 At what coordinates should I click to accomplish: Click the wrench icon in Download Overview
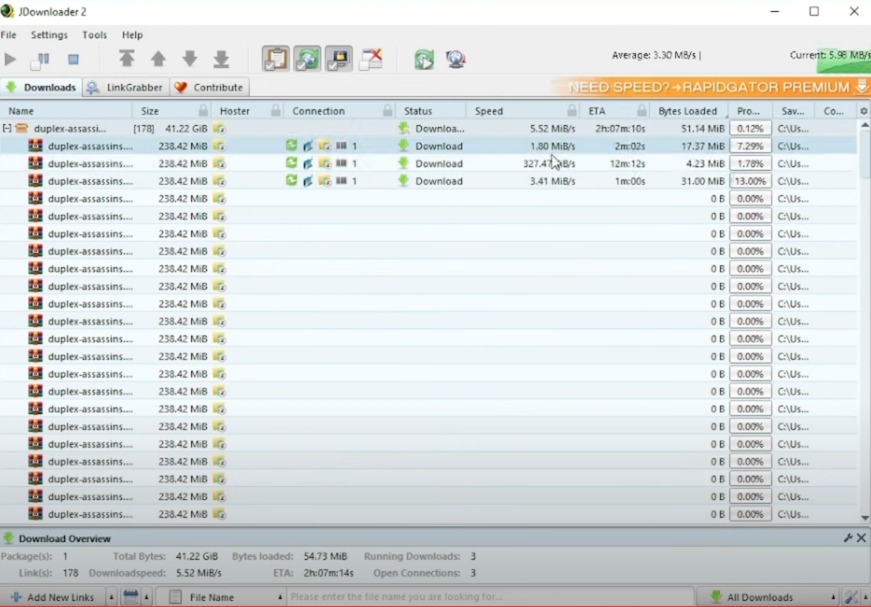(847, 538)
